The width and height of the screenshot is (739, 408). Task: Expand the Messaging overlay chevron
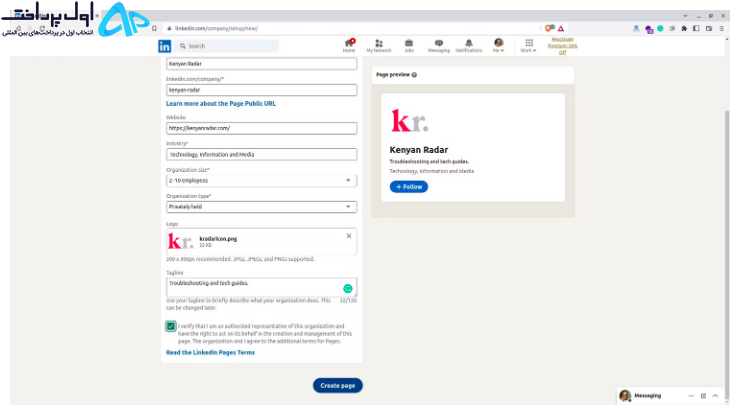[715, 396]
